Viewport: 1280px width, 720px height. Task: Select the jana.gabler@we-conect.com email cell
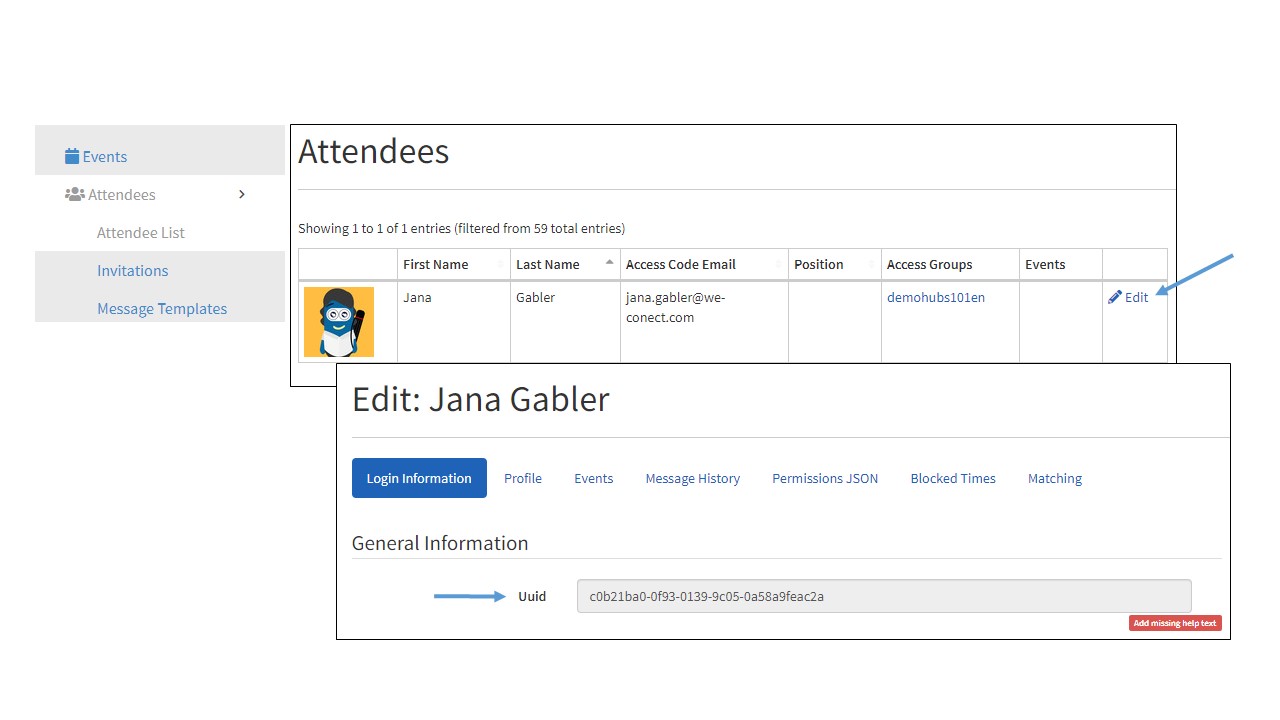[704, 321]
